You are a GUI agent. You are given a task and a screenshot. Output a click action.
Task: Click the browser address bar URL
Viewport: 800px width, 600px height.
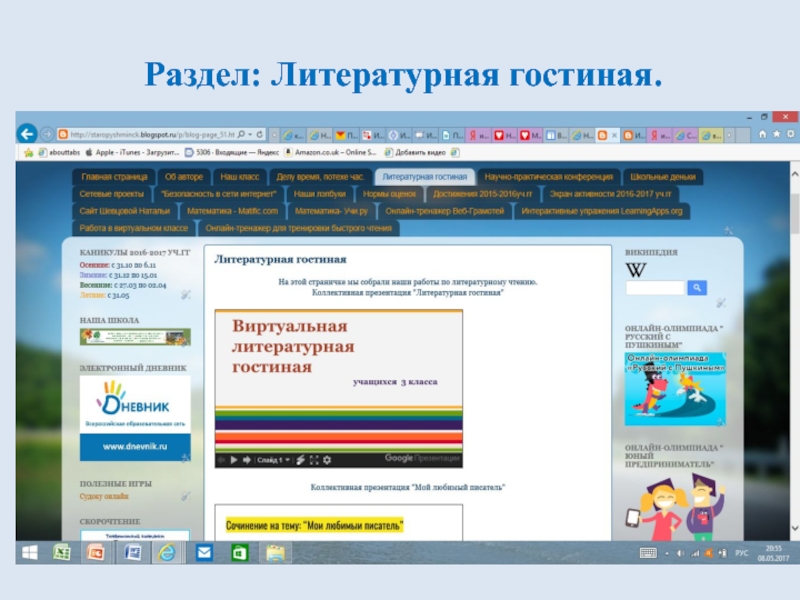(x=152, y=135)
